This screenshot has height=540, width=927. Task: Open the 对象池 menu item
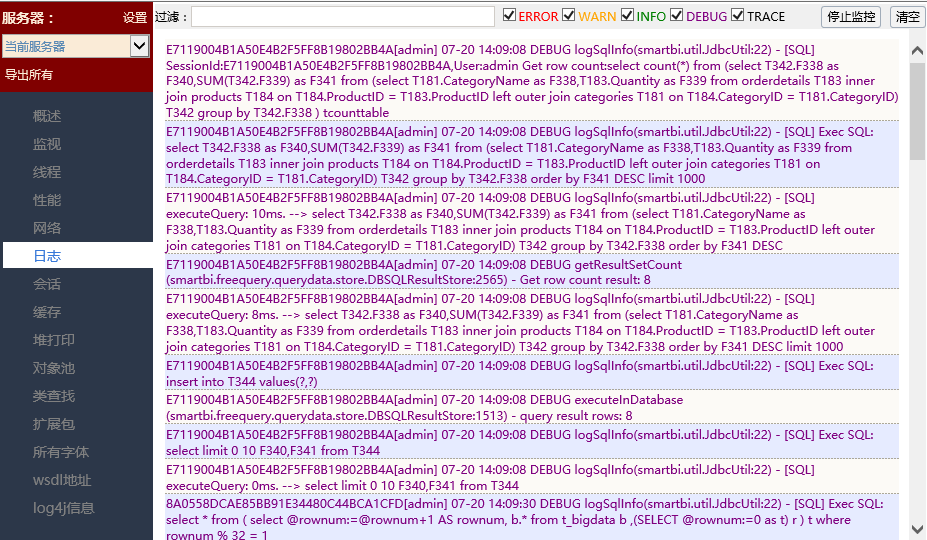click(x=54, y=368)
